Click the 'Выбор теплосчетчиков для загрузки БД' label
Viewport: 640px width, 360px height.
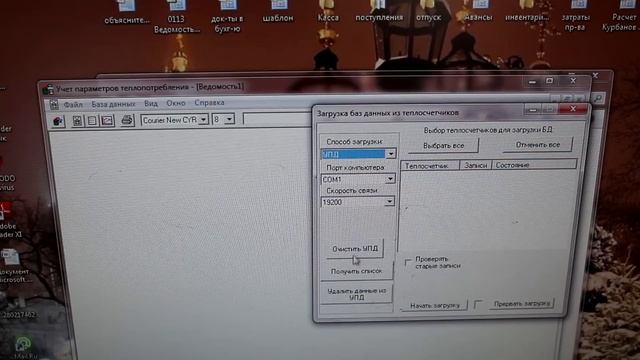488,130
